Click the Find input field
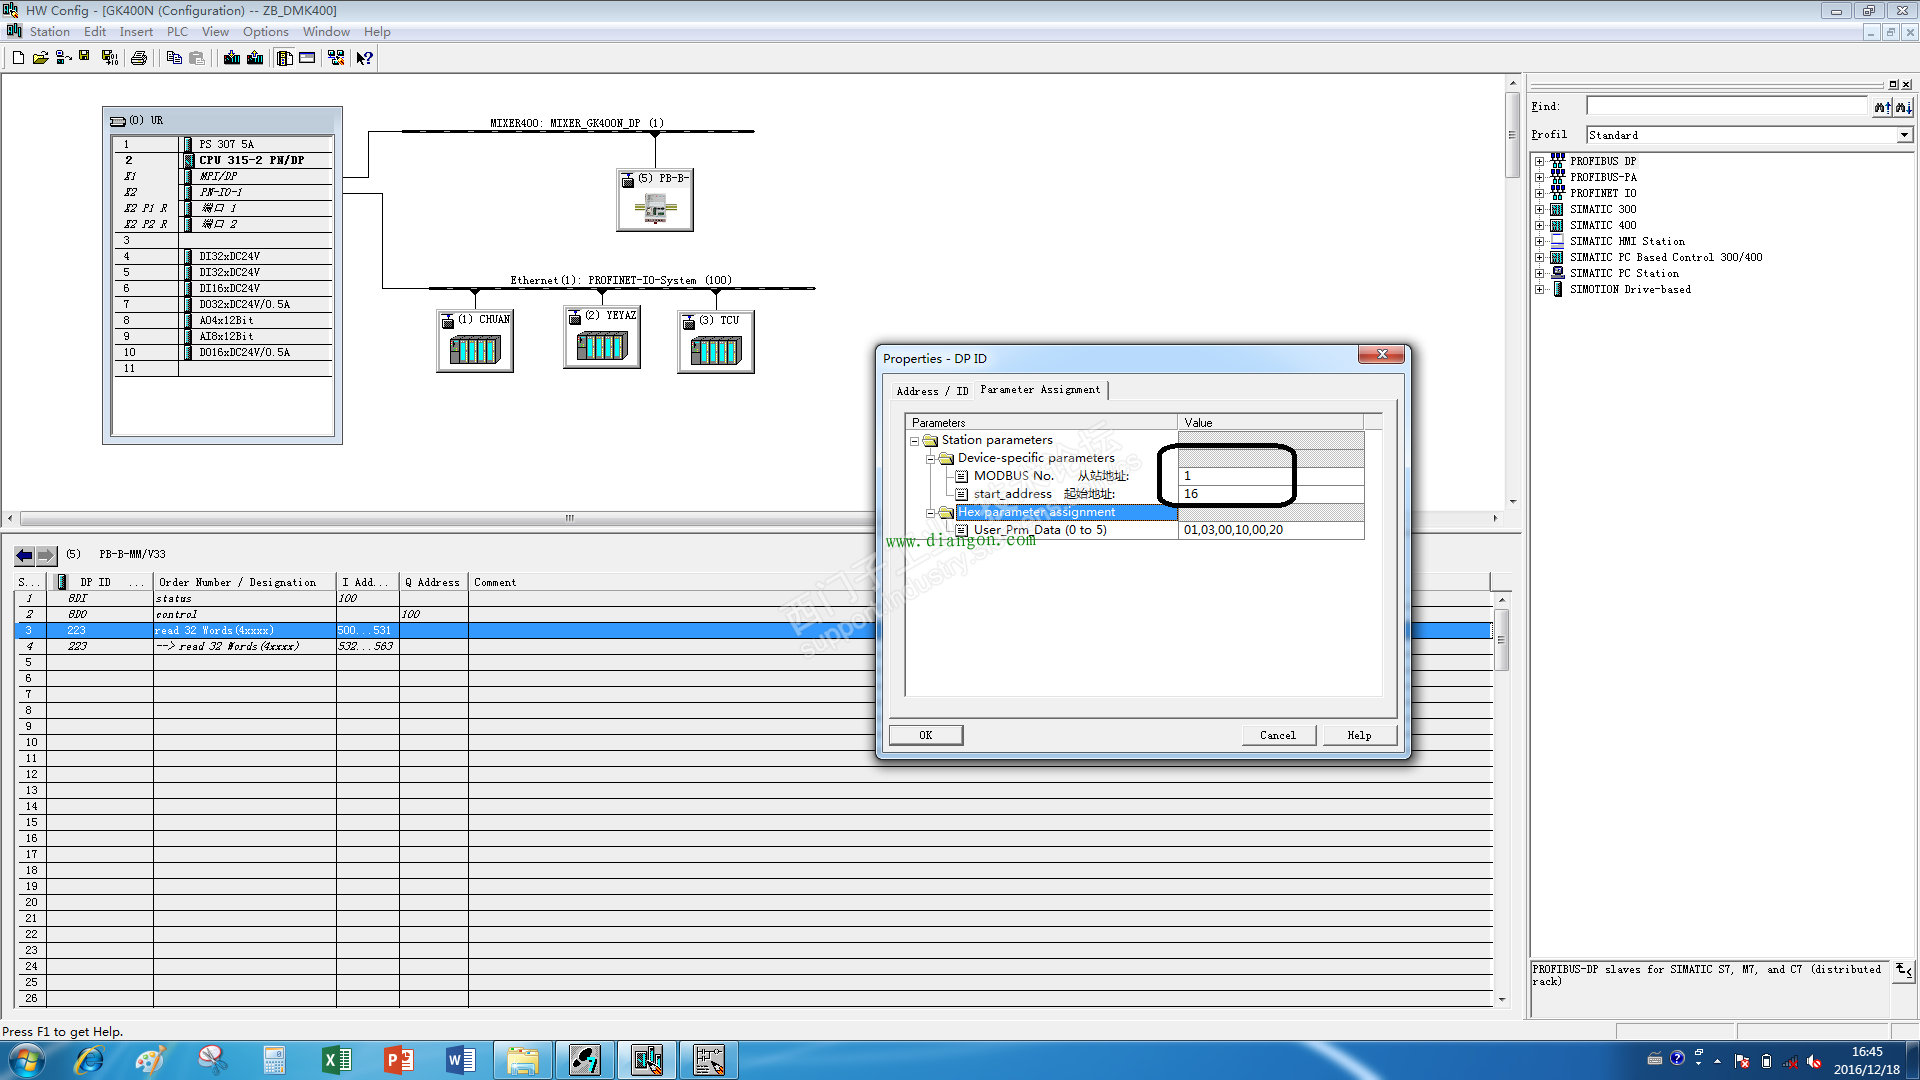This screenshot has width=1920, height=1080. (1726, 106)
